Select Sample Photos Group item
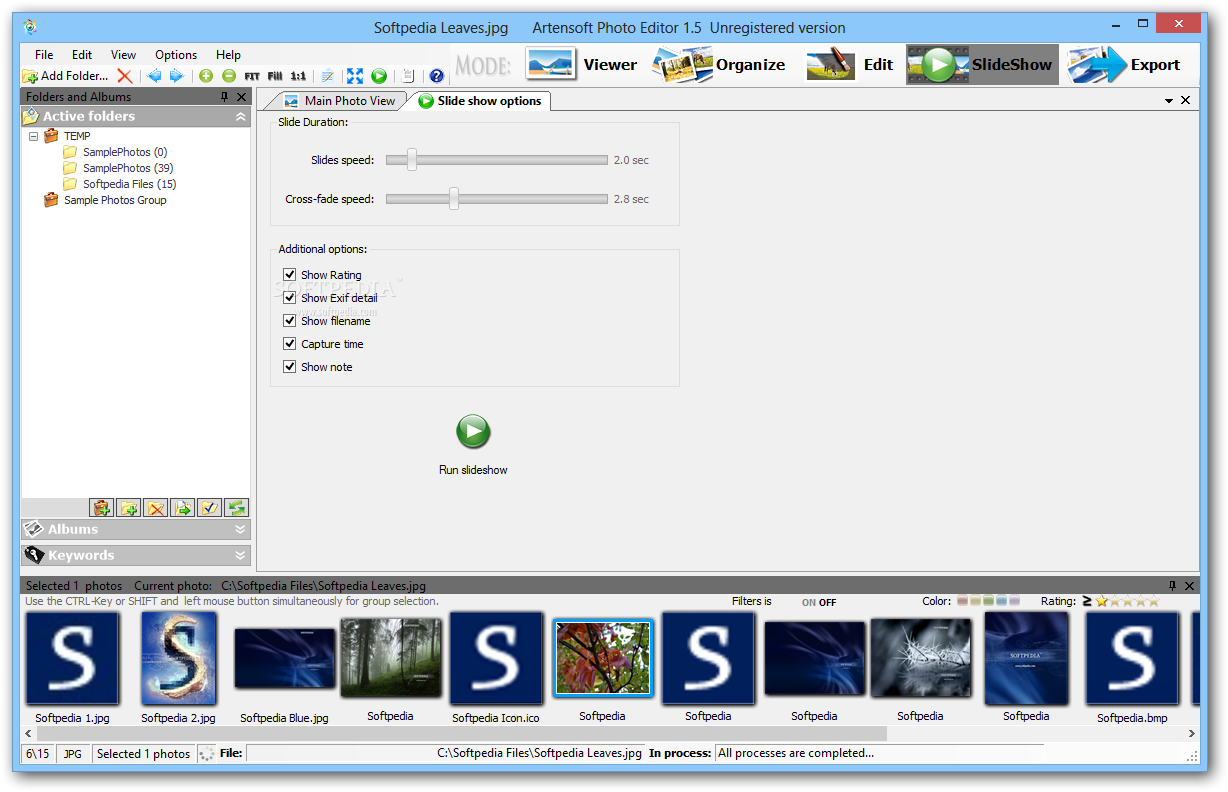The width and height of the screenshot is (1228, 792). 105,200
